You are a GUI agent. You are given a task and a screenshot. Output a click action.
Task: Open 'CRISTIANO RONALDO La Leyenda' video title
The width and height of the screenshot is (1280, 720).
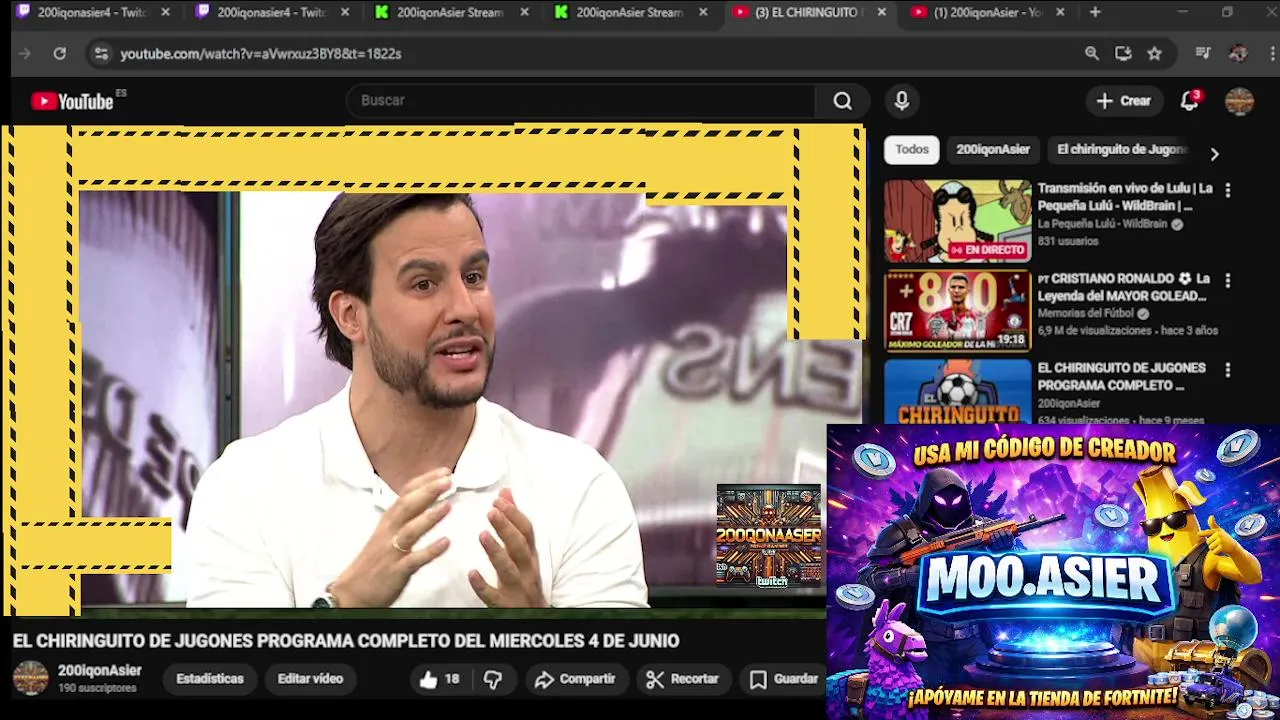pos(1124,287)
